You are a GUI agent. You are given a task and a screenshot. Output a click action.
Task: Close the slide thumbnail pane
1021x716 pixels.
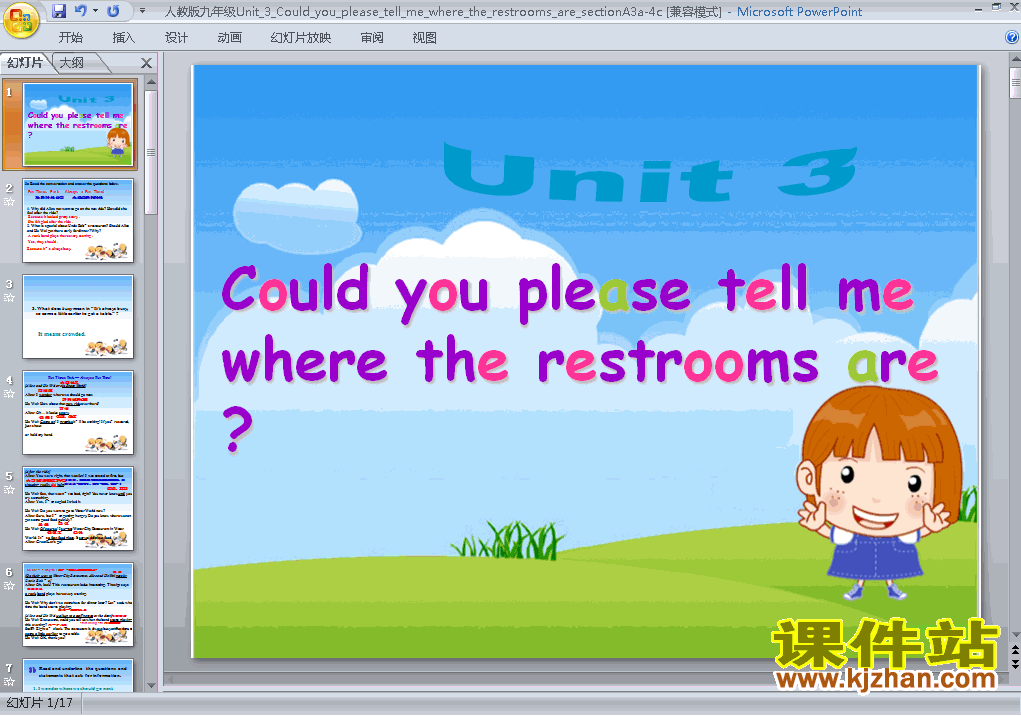click(147, 63)
